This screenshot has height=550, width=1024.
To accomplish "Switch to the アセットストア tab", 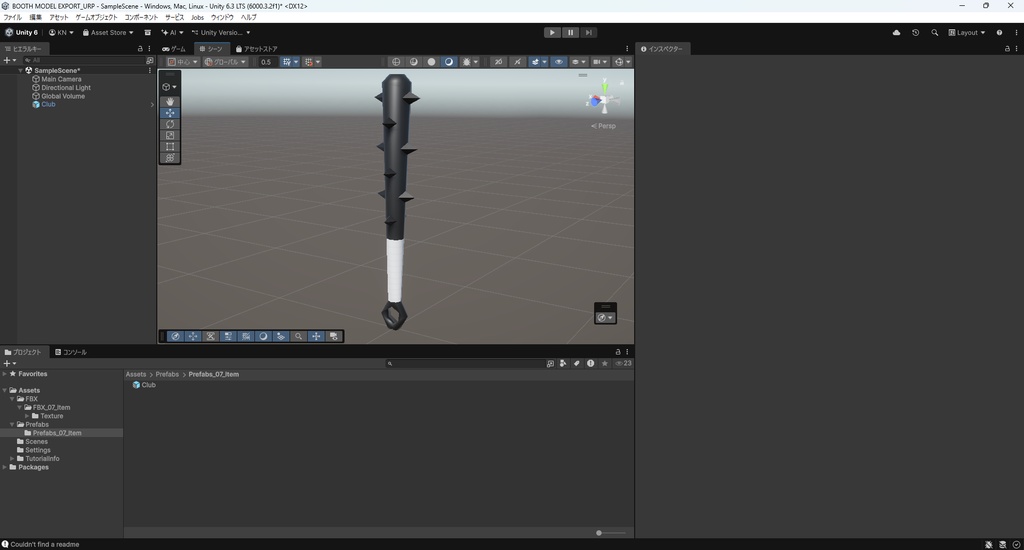I will pyautogui.click(x=257, y=49).
